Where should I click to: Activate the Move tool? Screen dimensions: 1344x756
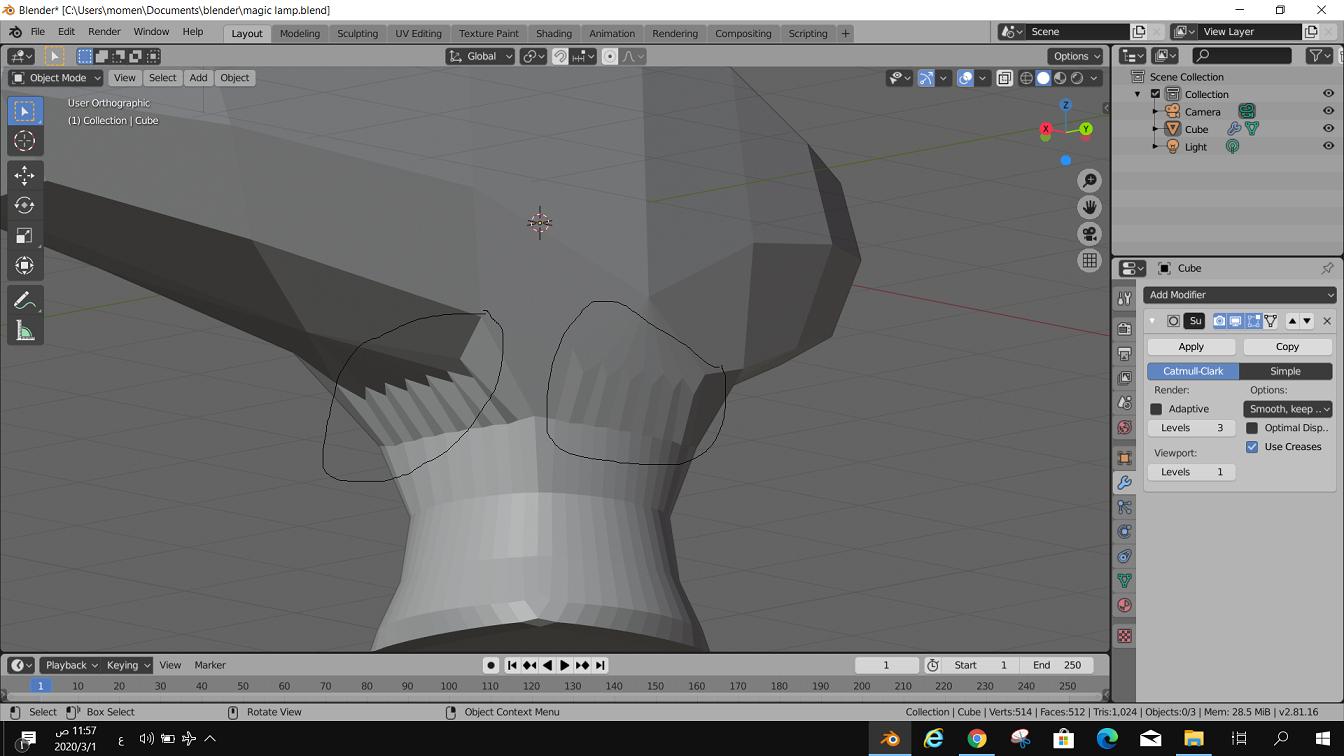pyautogui.click(x=25, y=175)
